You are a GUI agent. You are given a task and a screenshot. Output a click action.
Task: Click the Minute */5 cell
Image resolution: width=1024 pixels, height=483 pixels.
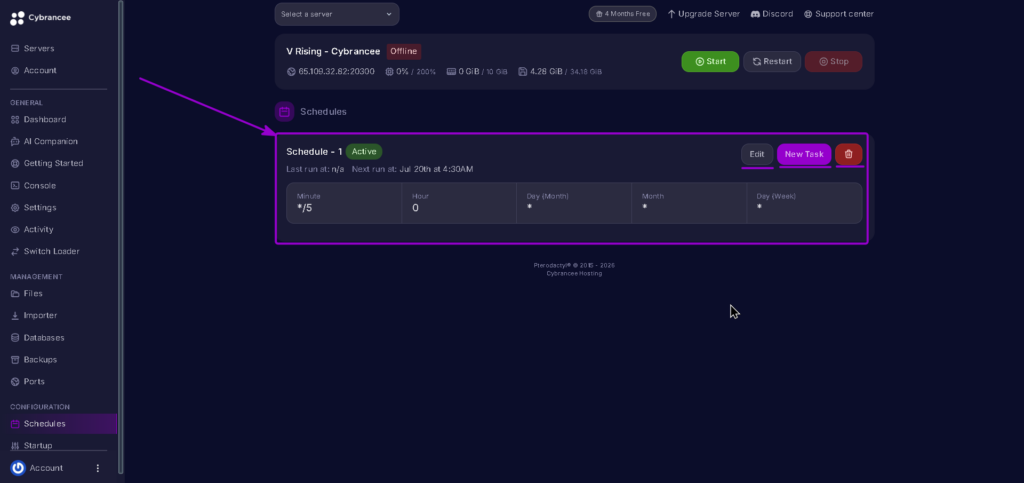pos(344,203)
